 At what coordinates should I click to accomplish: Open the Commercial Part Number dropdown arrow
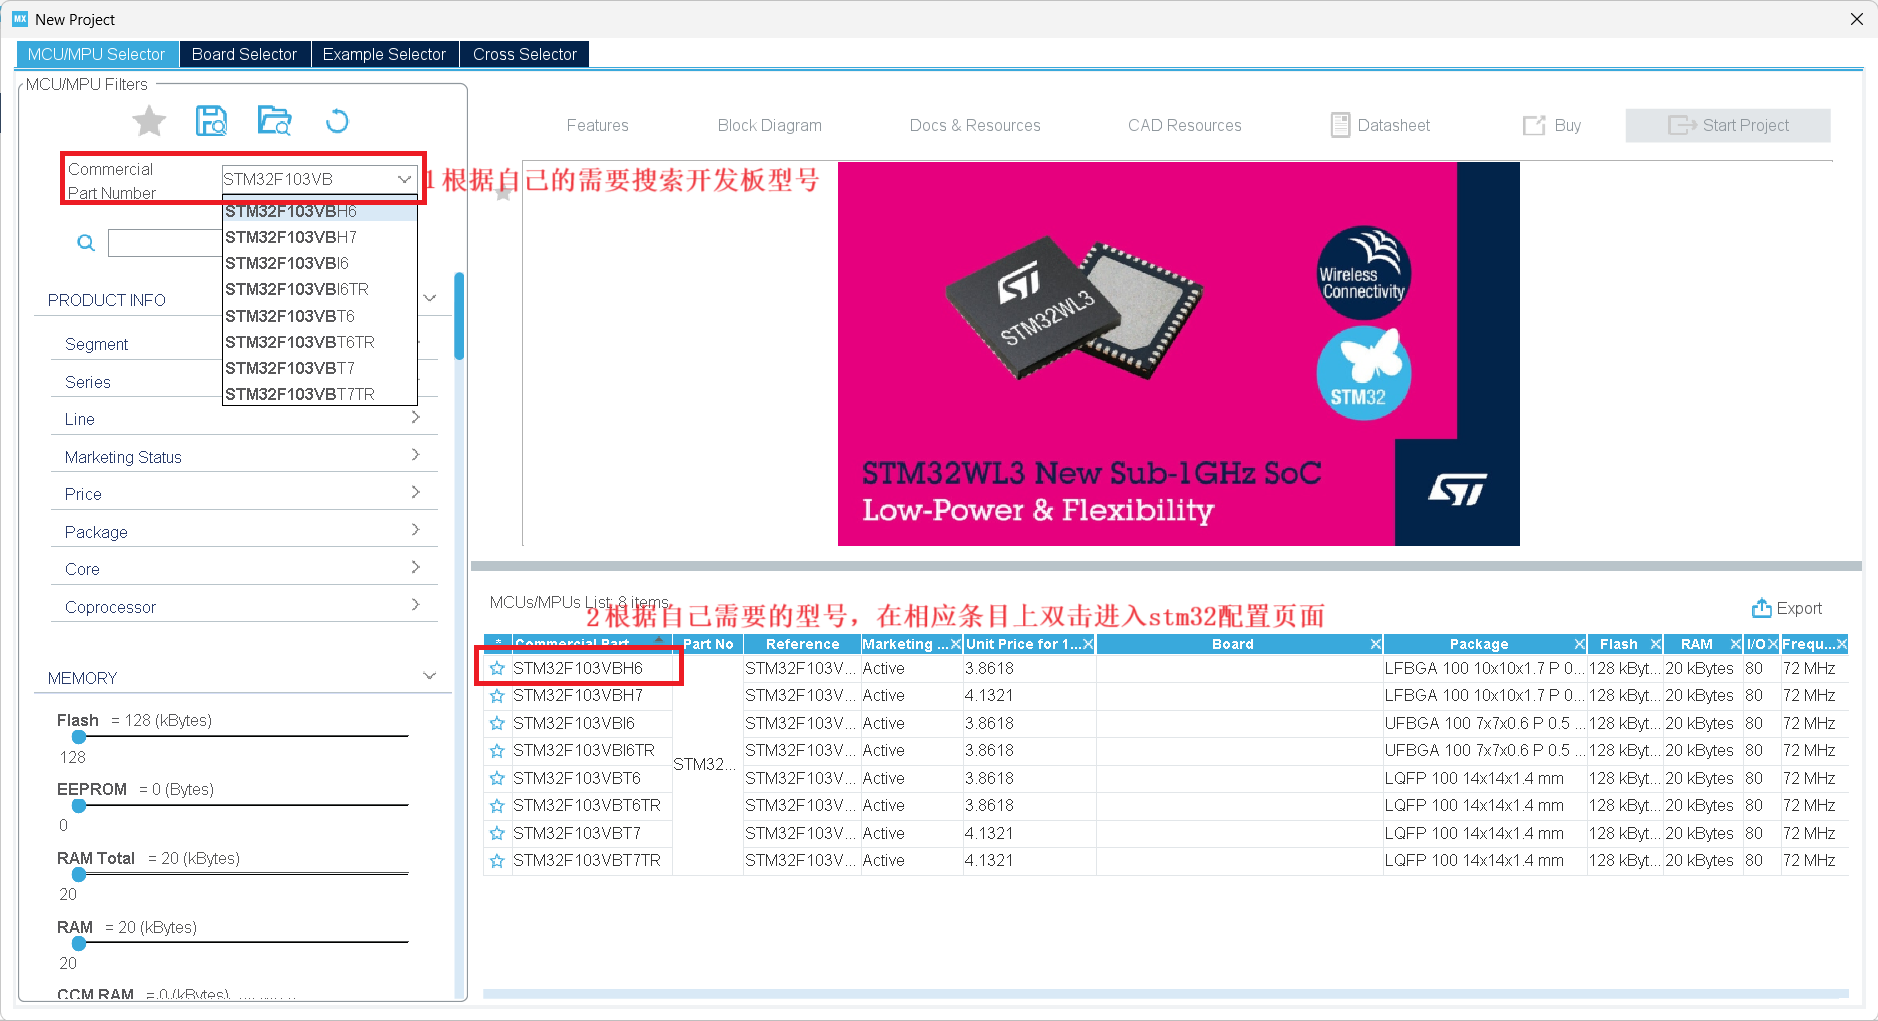coord(404,179)
